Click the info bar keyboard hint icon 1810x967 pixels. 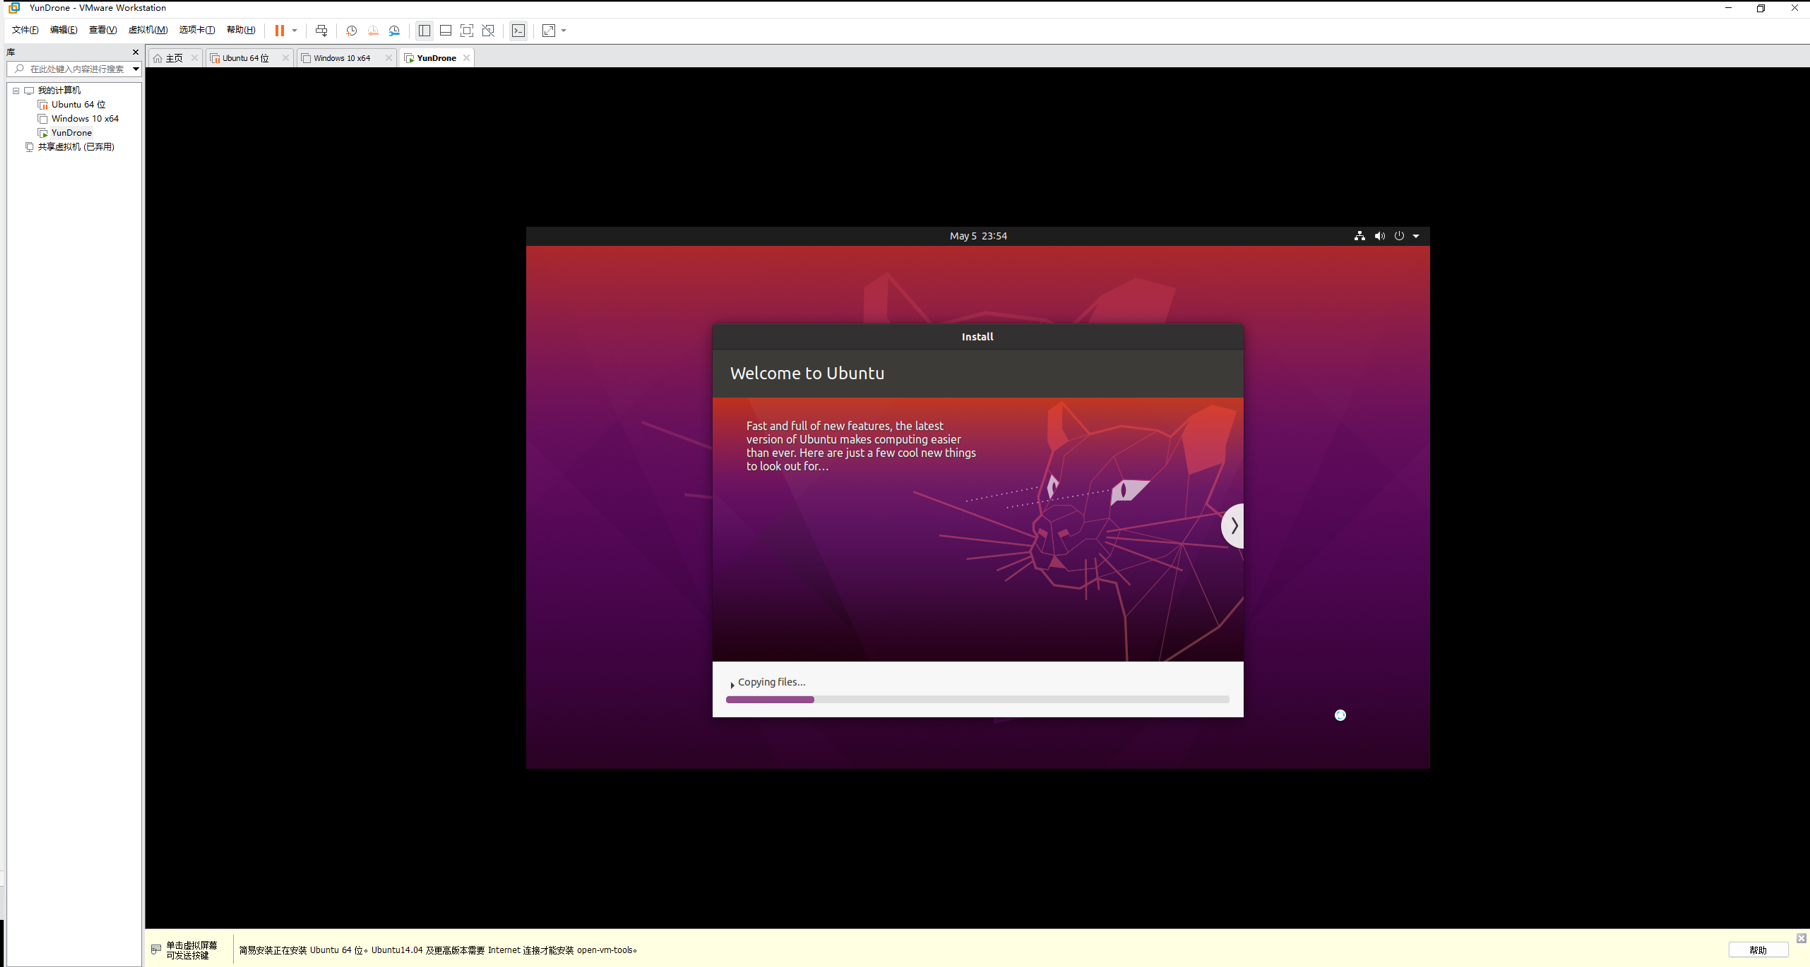point(156,950)
